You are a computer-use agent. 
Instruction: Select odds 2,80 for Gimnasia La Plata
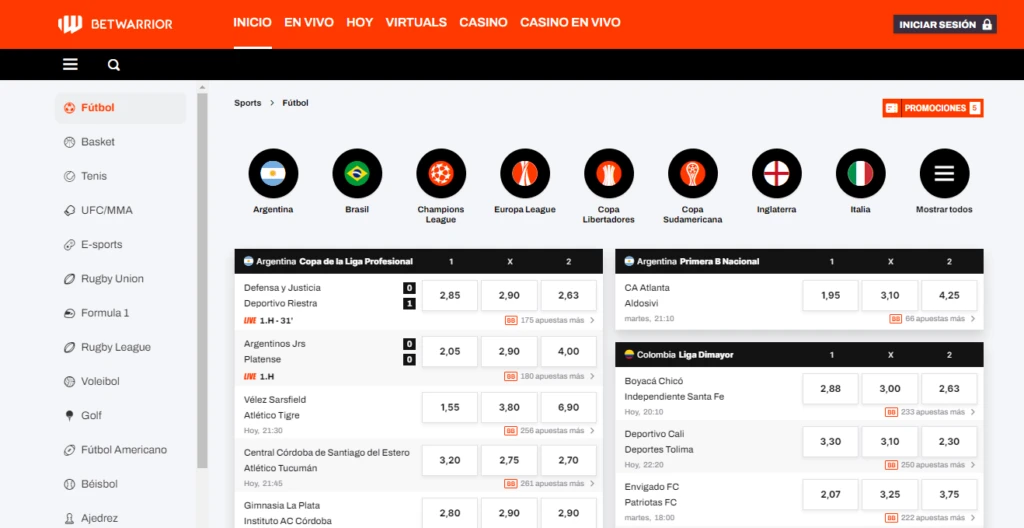point(450,513)
